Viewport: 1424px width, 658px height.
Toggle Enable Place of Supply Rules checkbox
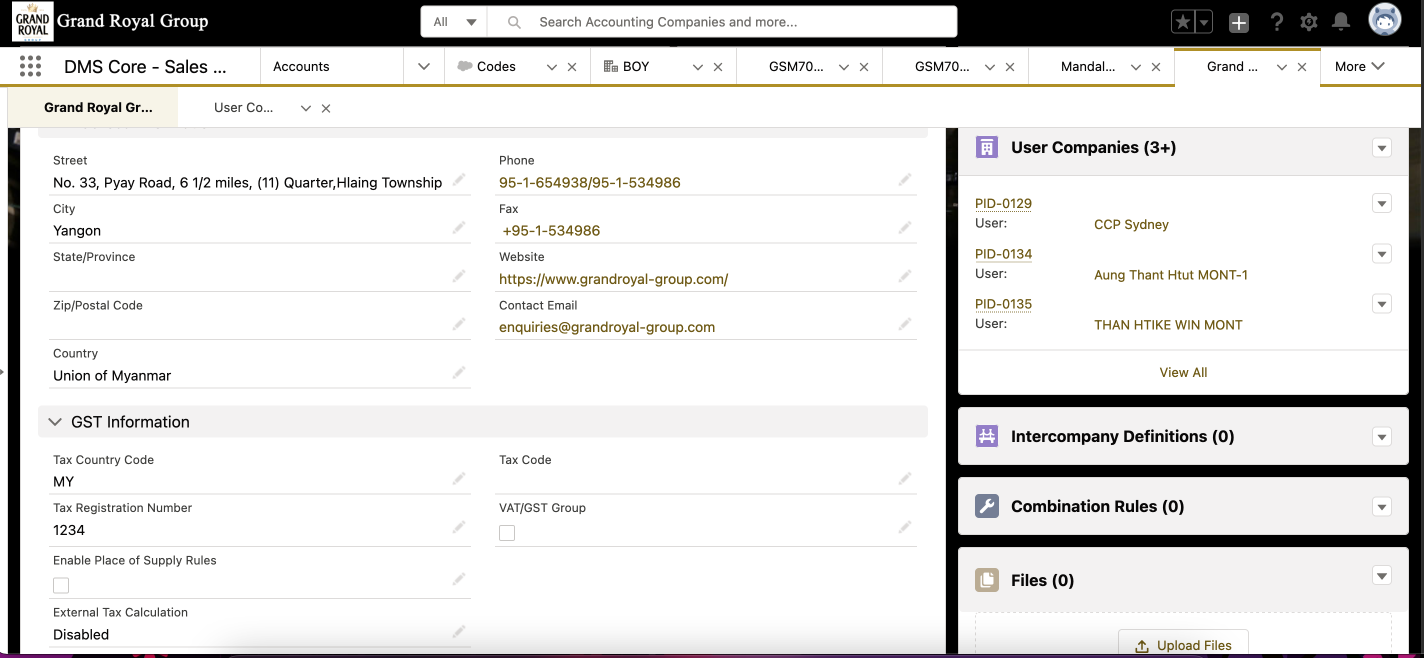click(x=61, y=585)
